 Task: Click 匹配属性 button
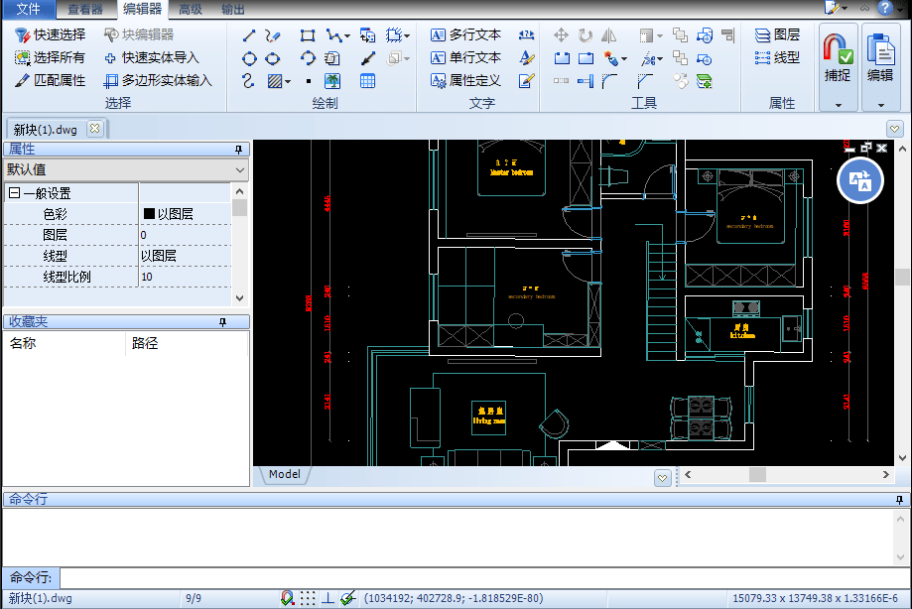click(51, 80)
